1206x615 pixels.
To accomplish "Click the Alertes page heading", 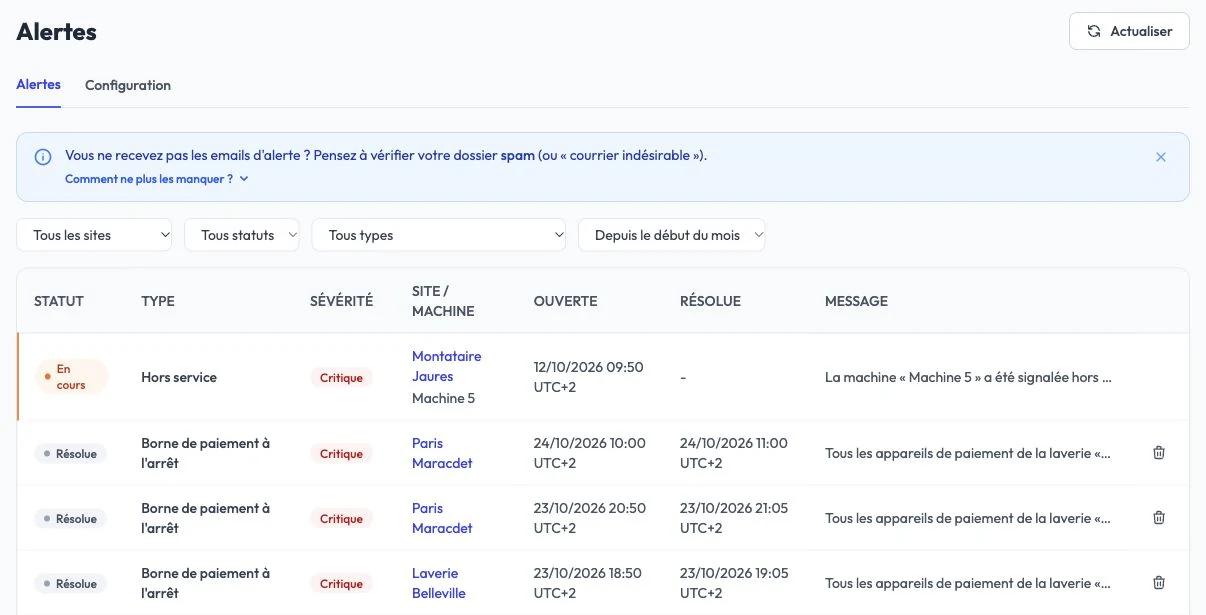I will [56, 31].
